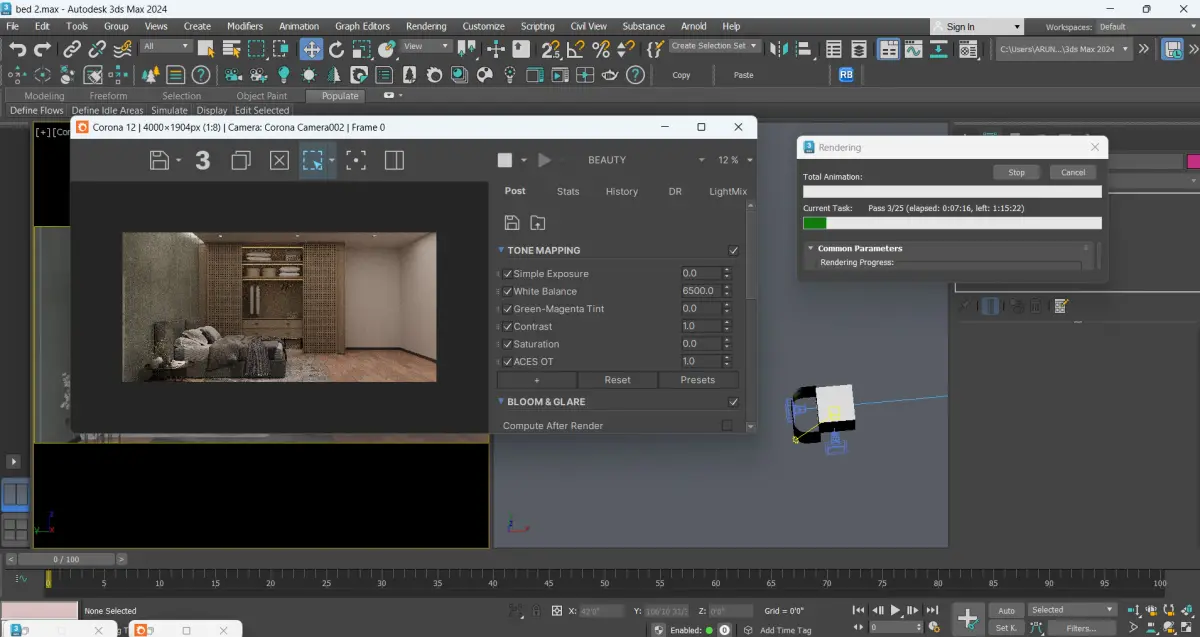This screenshot has height=637, width=1200.
Task: Click the Save icon in Corona frame buffer
Action: pos(158,160)
